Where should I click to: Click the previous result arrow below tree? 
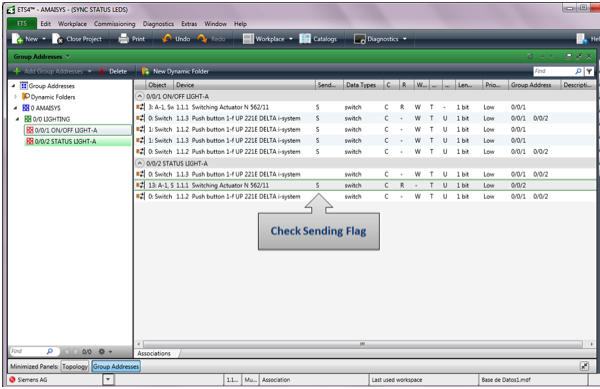(x=67, y=351)
